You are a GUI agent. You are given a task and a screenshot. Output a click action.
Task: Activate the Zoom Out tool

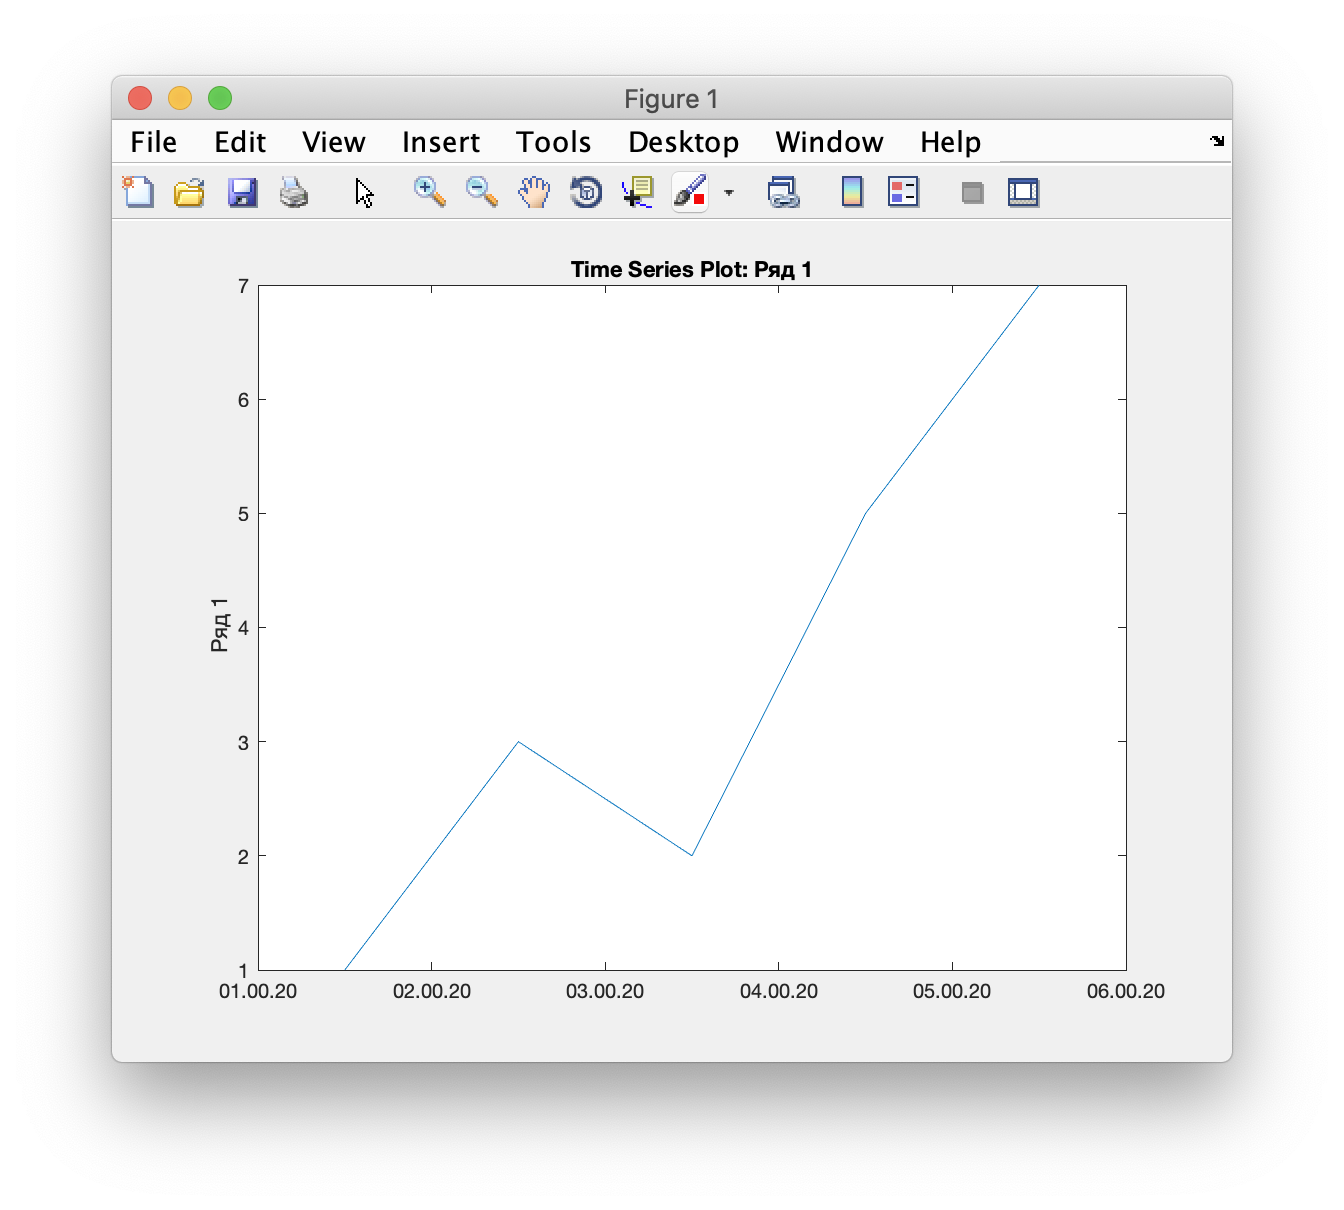tap(482, 192)
